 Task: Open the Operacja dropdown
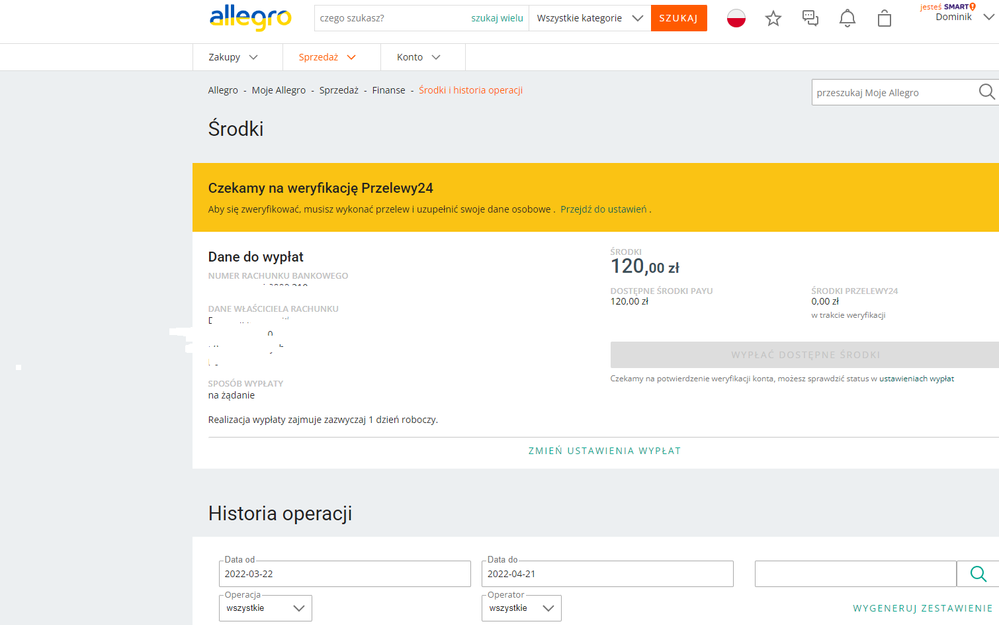coord(266,608)
